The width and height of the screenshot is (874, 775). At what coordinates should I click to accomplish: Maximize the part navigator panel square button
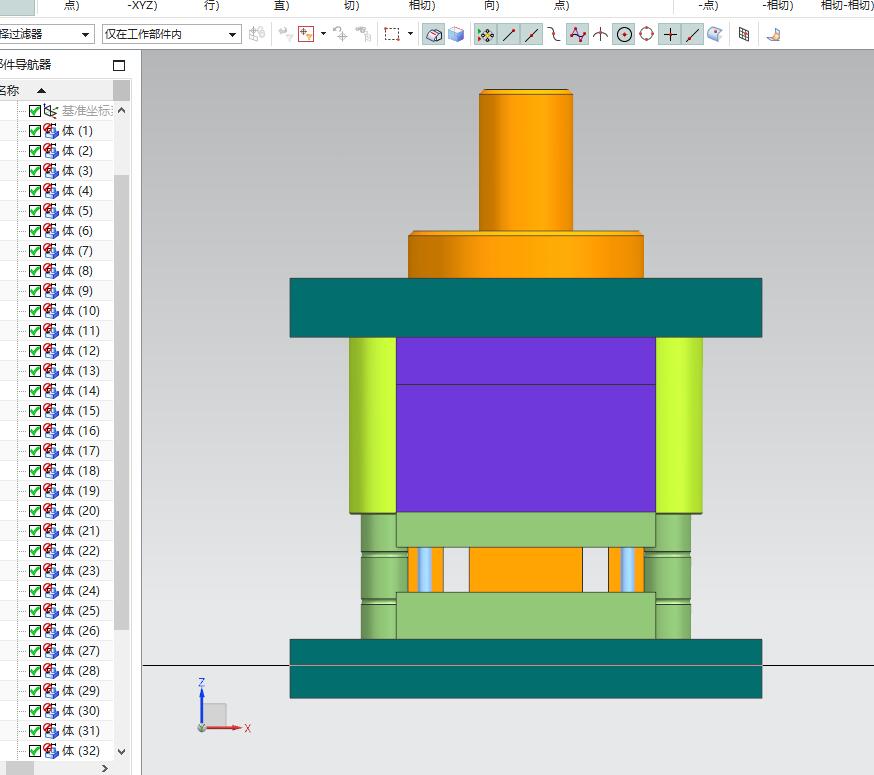(120, 66)
